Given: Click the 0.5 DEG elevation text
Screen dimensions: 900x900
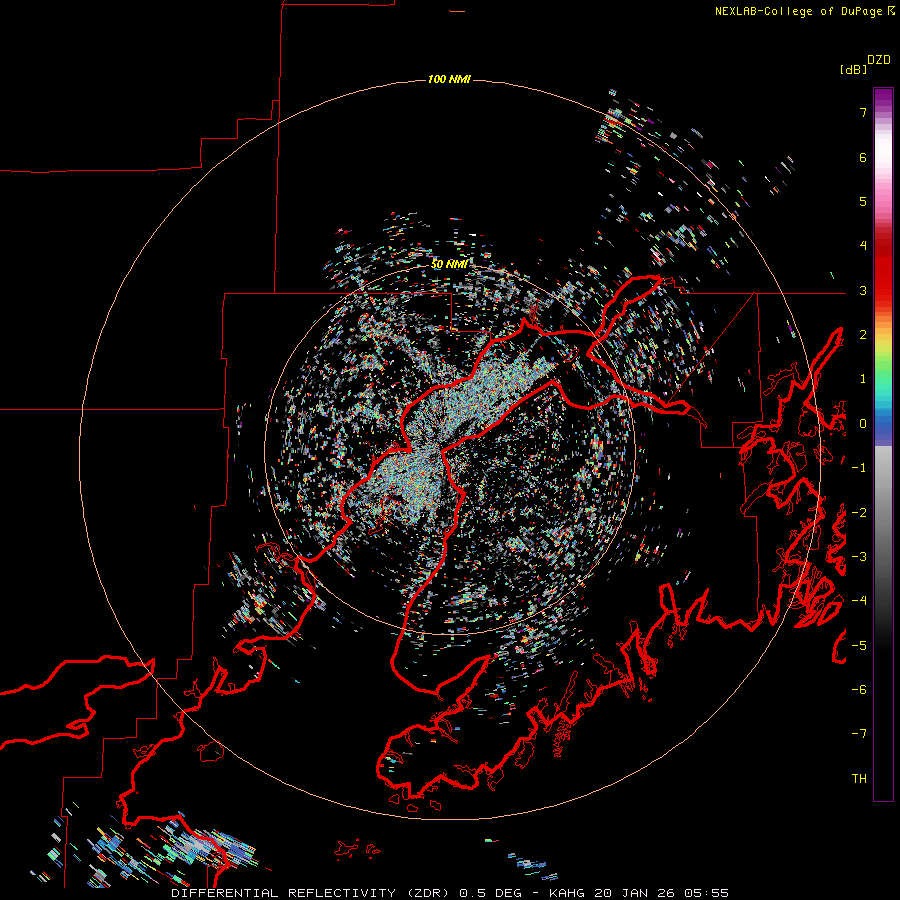Looking at the screenshot, I should tap(490, 893).
